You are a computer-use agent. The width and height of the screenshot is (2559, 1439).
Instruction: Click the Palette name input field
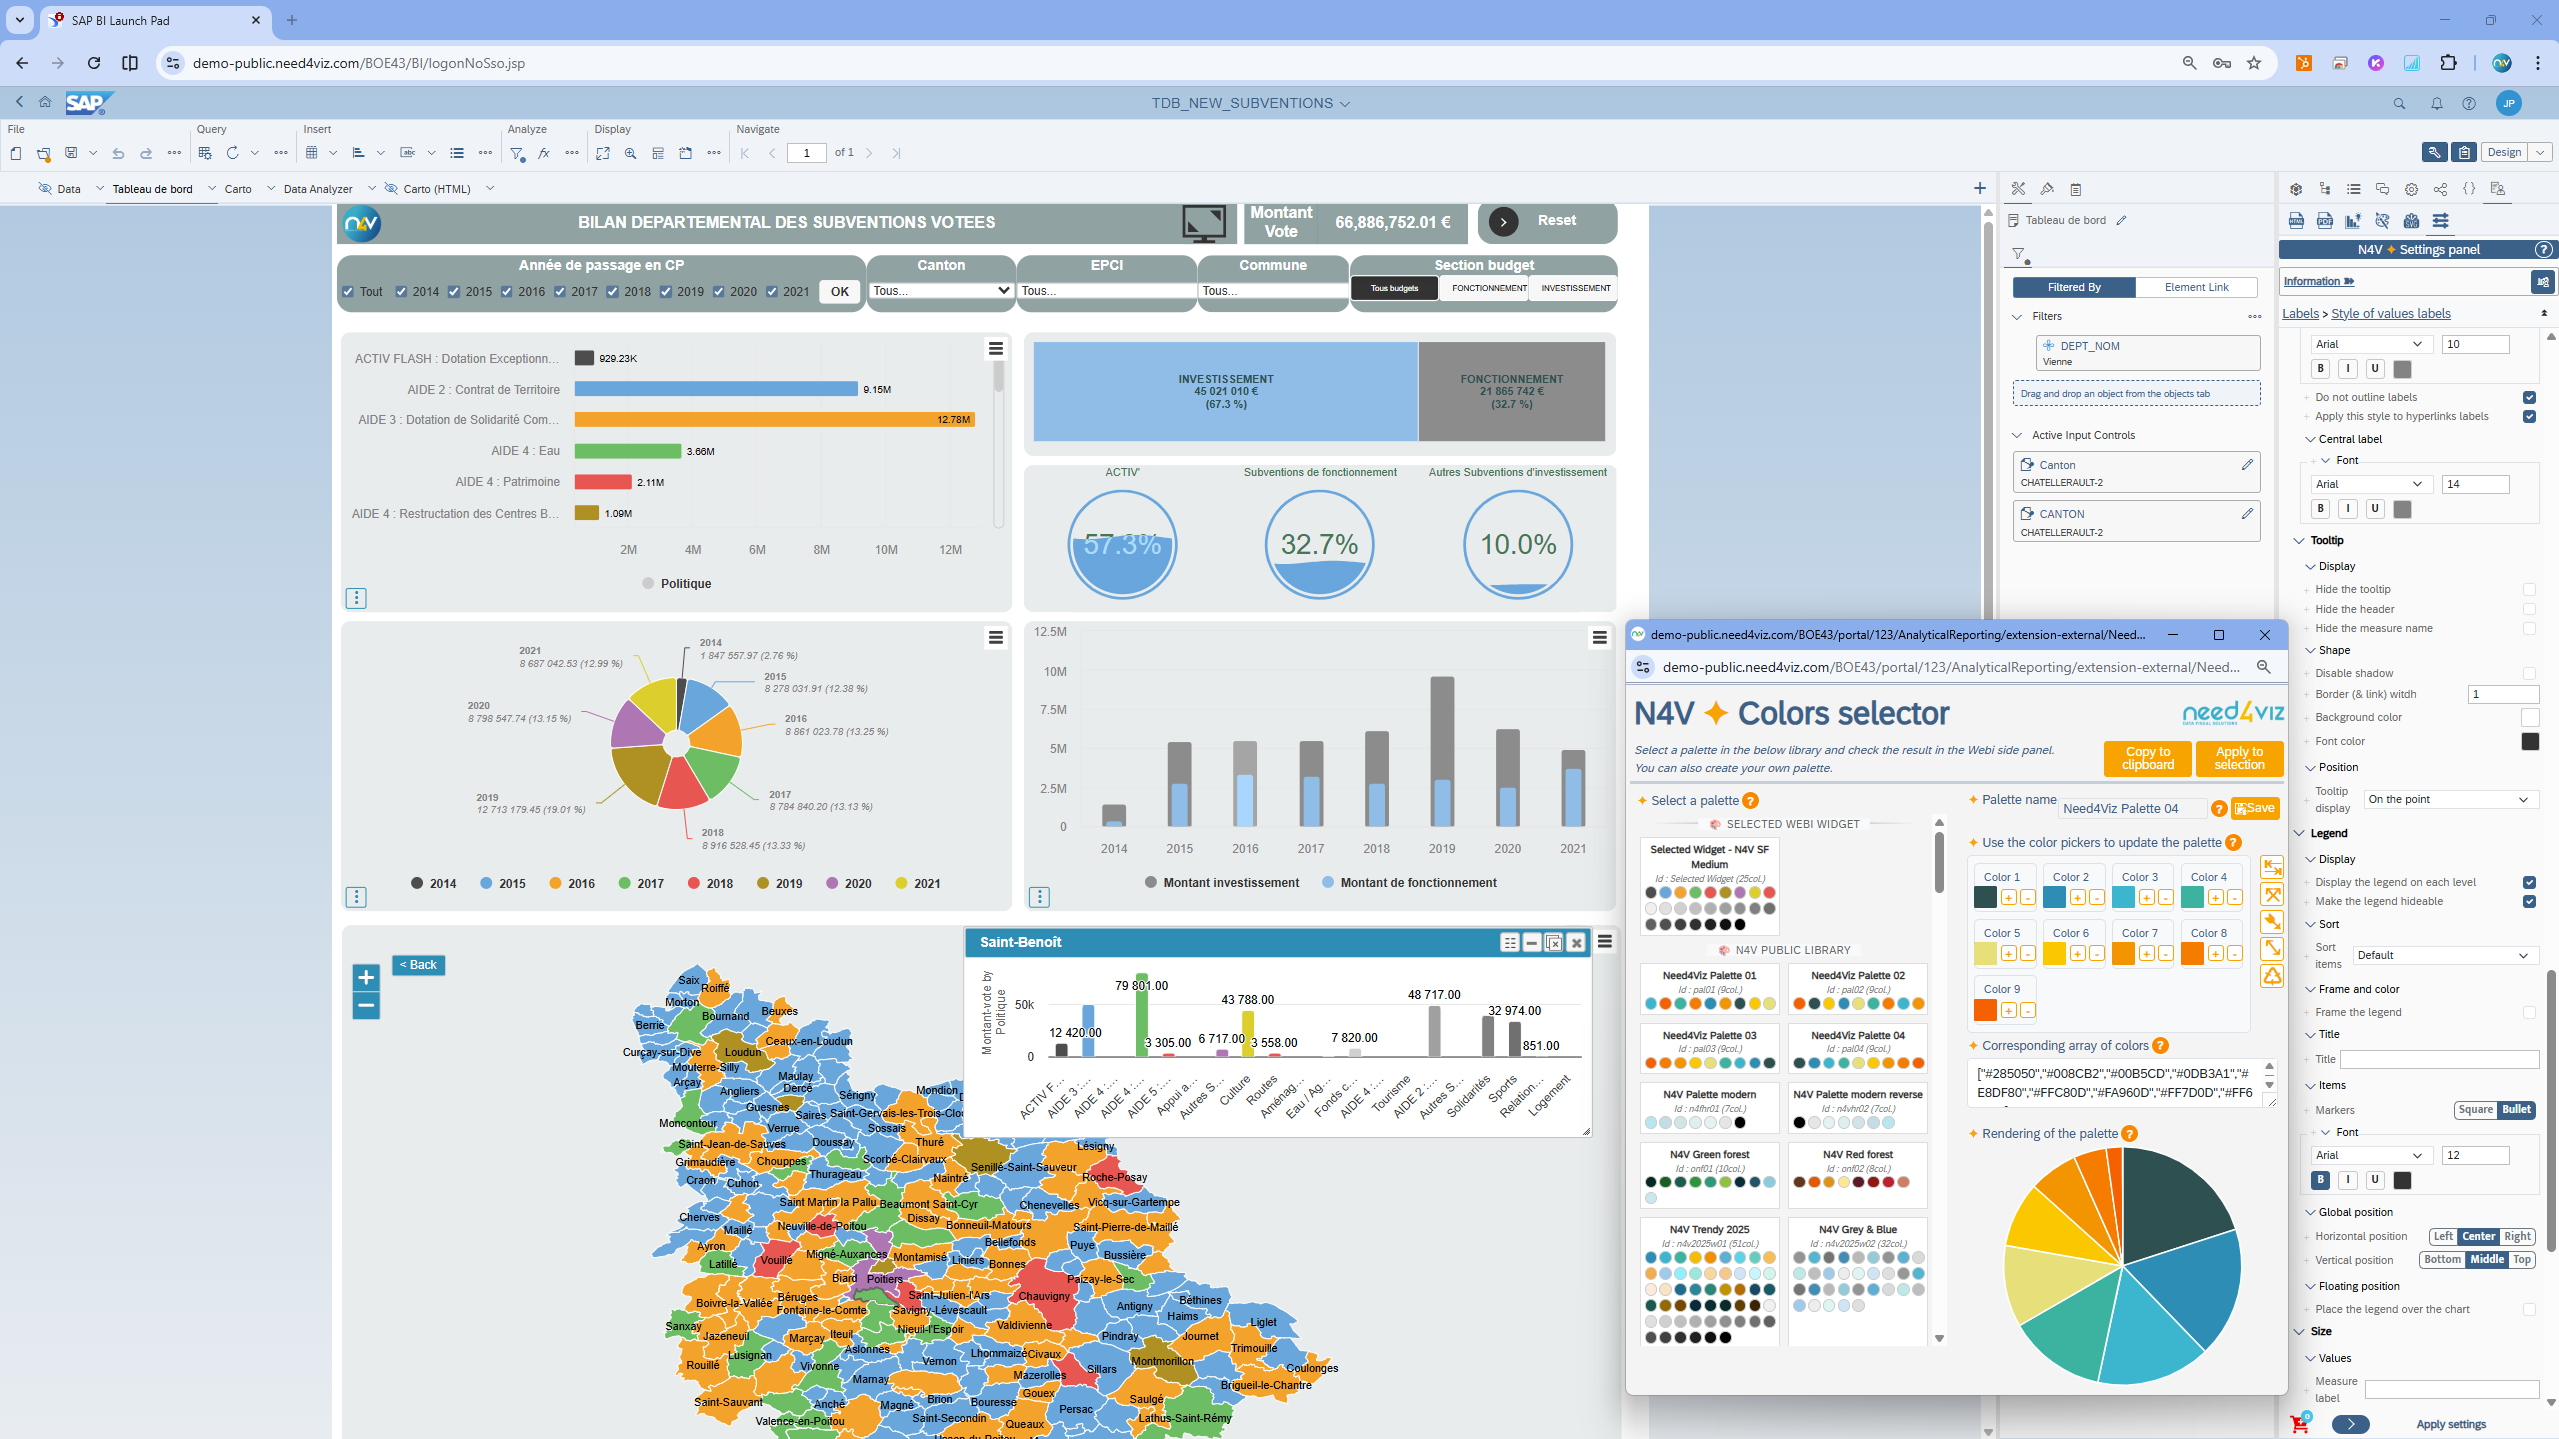(x=2132, y=808)
